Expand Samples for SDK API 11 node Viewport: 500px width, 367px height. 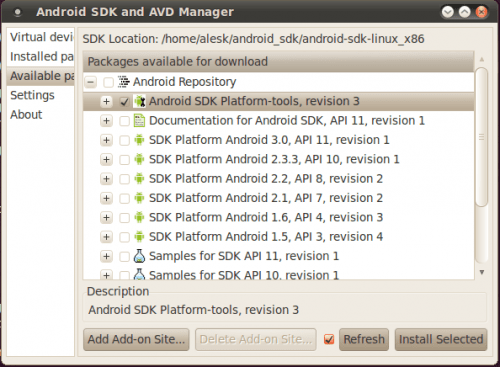click(106, 256)
